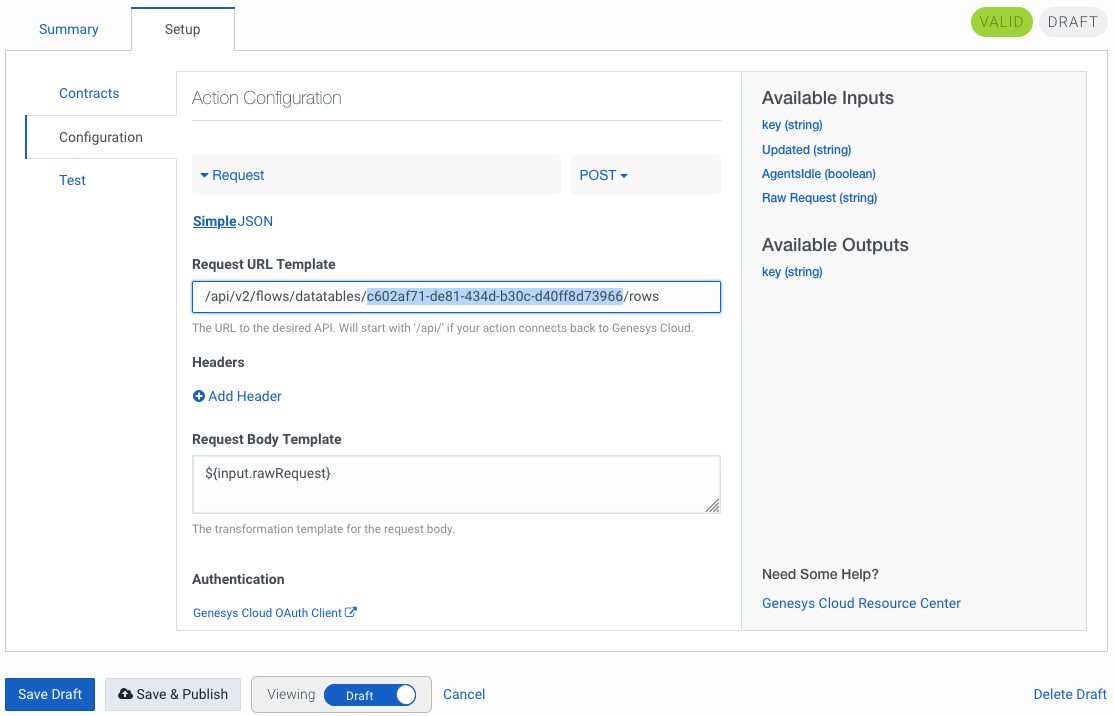Select the Test section in the sidebar
The width and height of the screenshot is (1114, 716).
pos(72,180)
